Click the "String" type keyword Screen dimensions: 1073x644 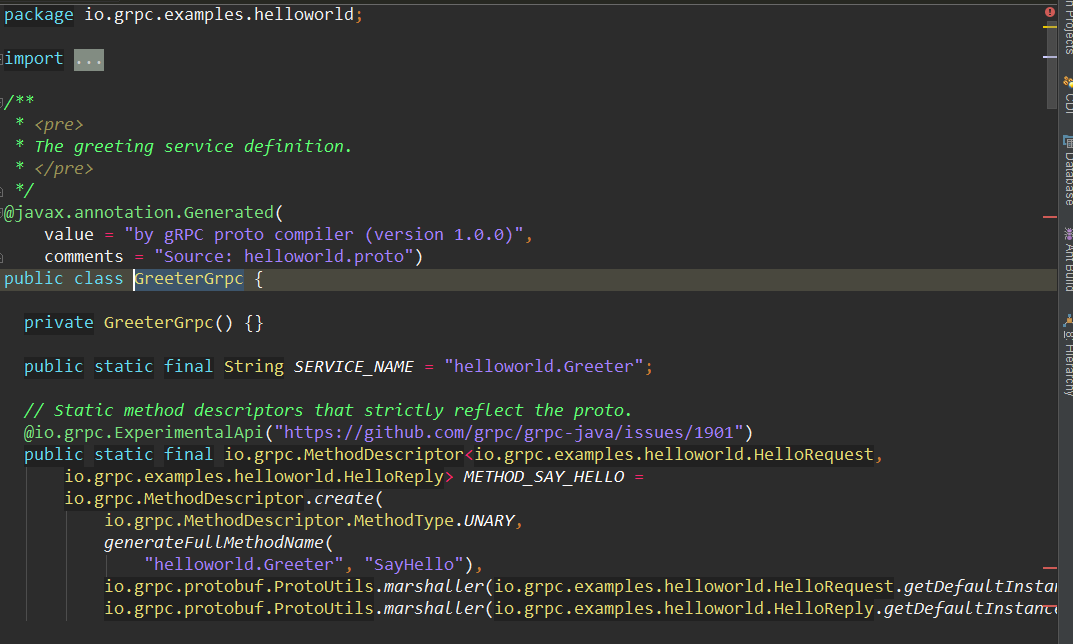pos(254,367)
